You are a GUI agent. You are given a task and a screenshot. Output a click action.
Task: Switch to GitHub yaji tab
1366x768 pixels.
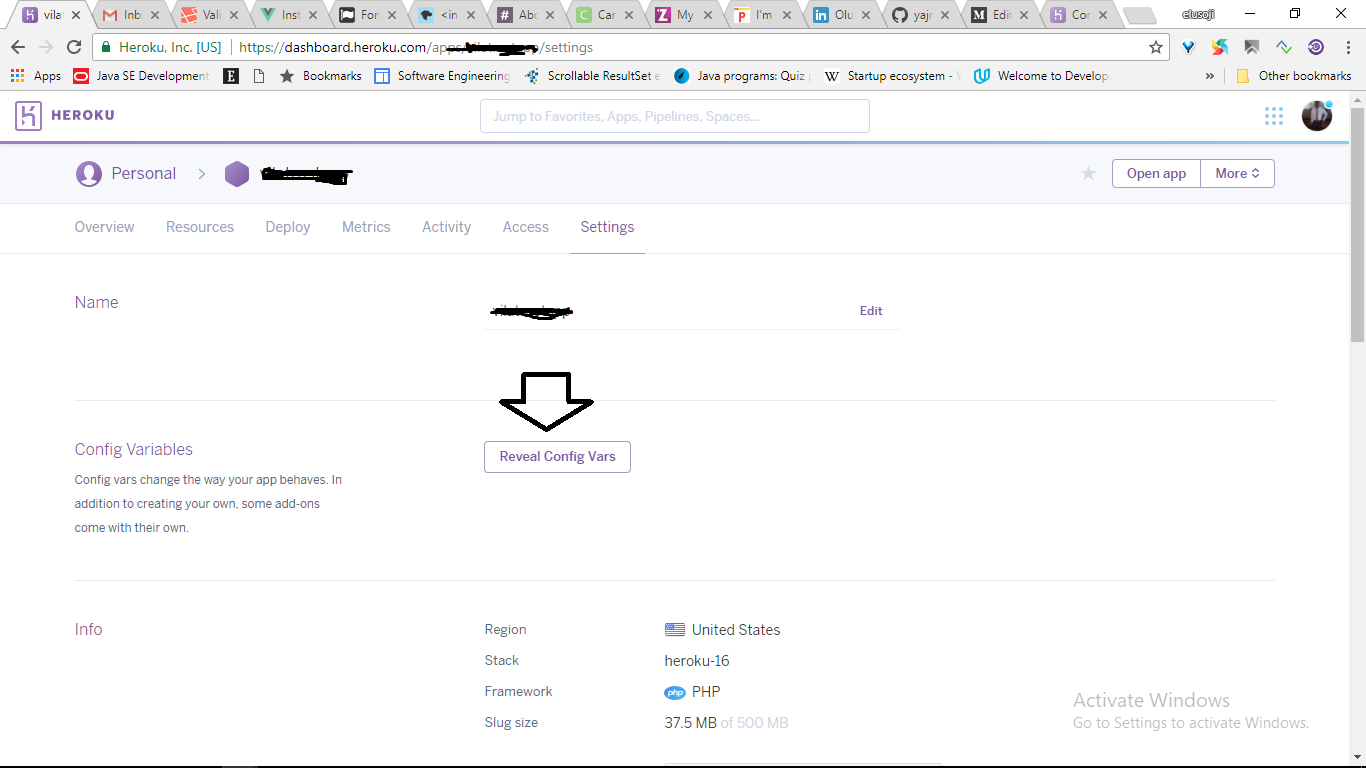coord(920,15)
